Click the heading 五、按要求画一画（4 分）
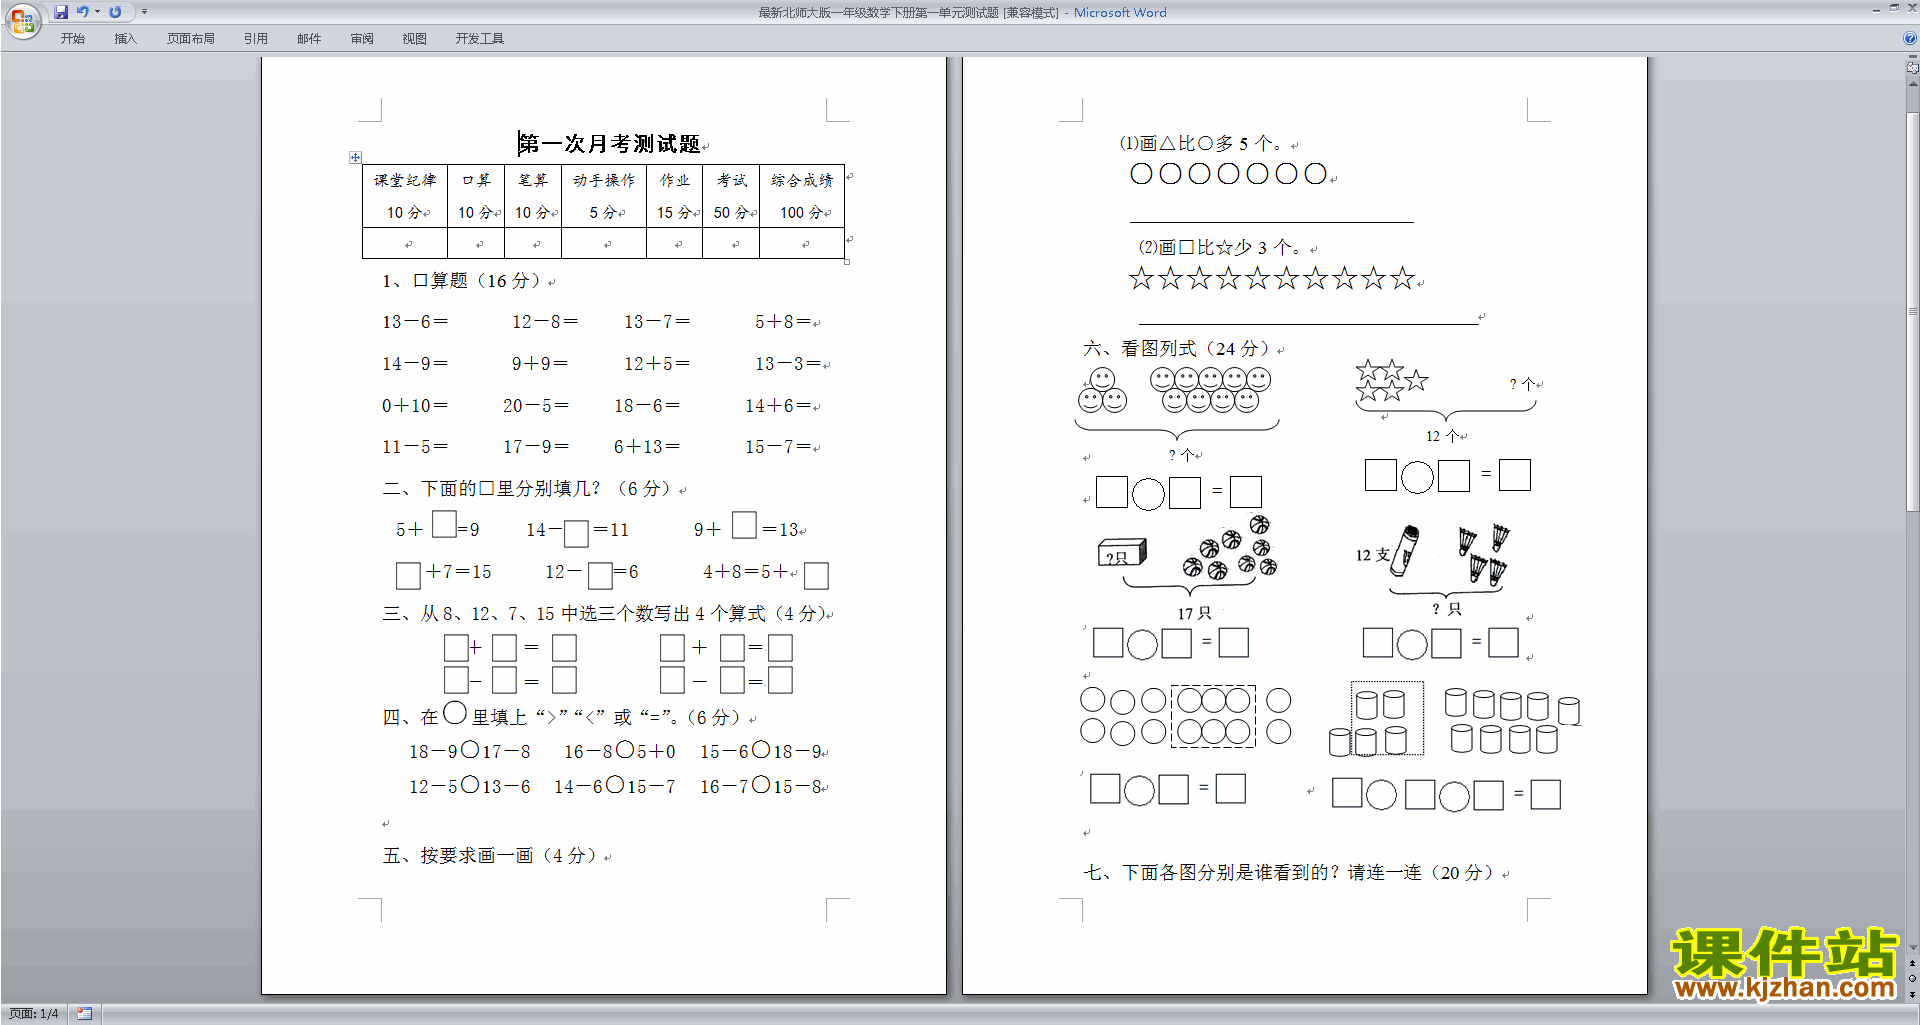 point(490,856)
